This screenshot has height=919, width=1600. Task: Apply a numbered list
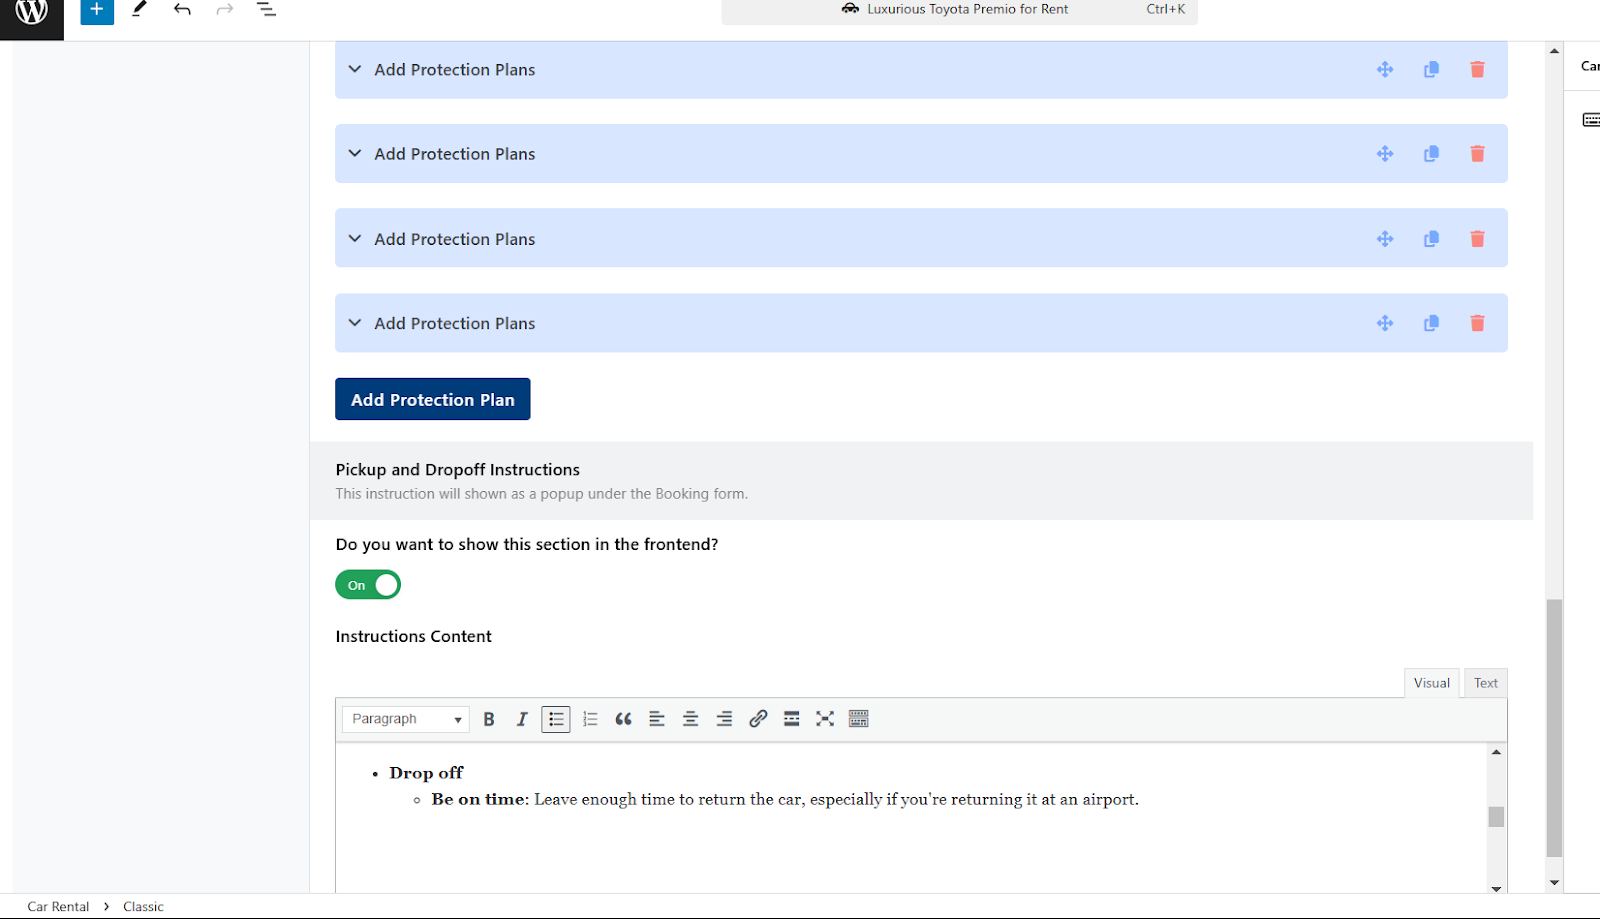[590, 719]
